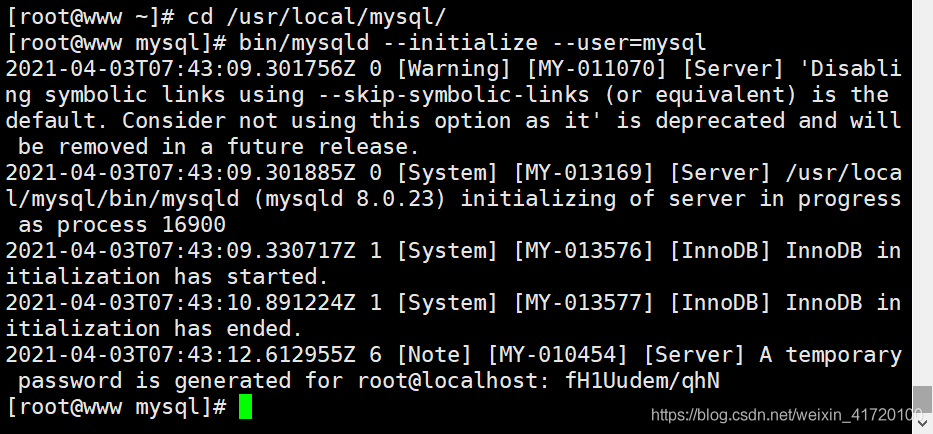Click the gray vertical scrollbar thumb
Screen dimensions: 933x434
[x=923, y=399]
